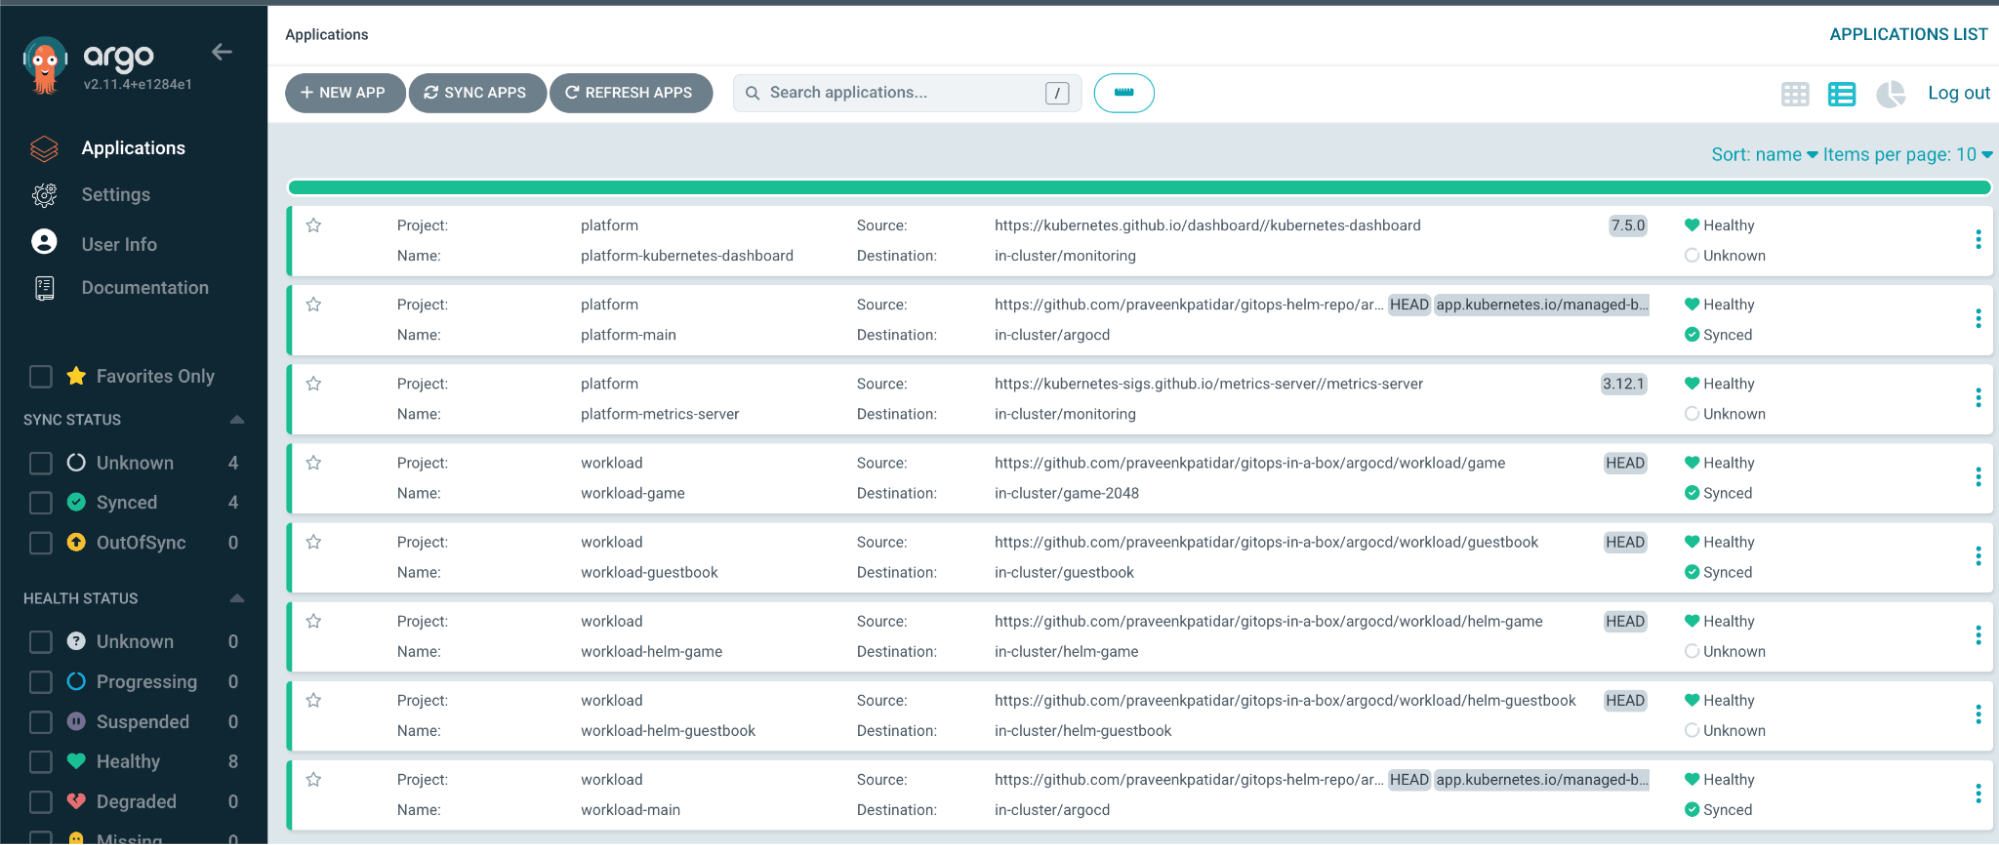Switch to list view icon
The image size is (1999, 845).
pos(1841,94)
